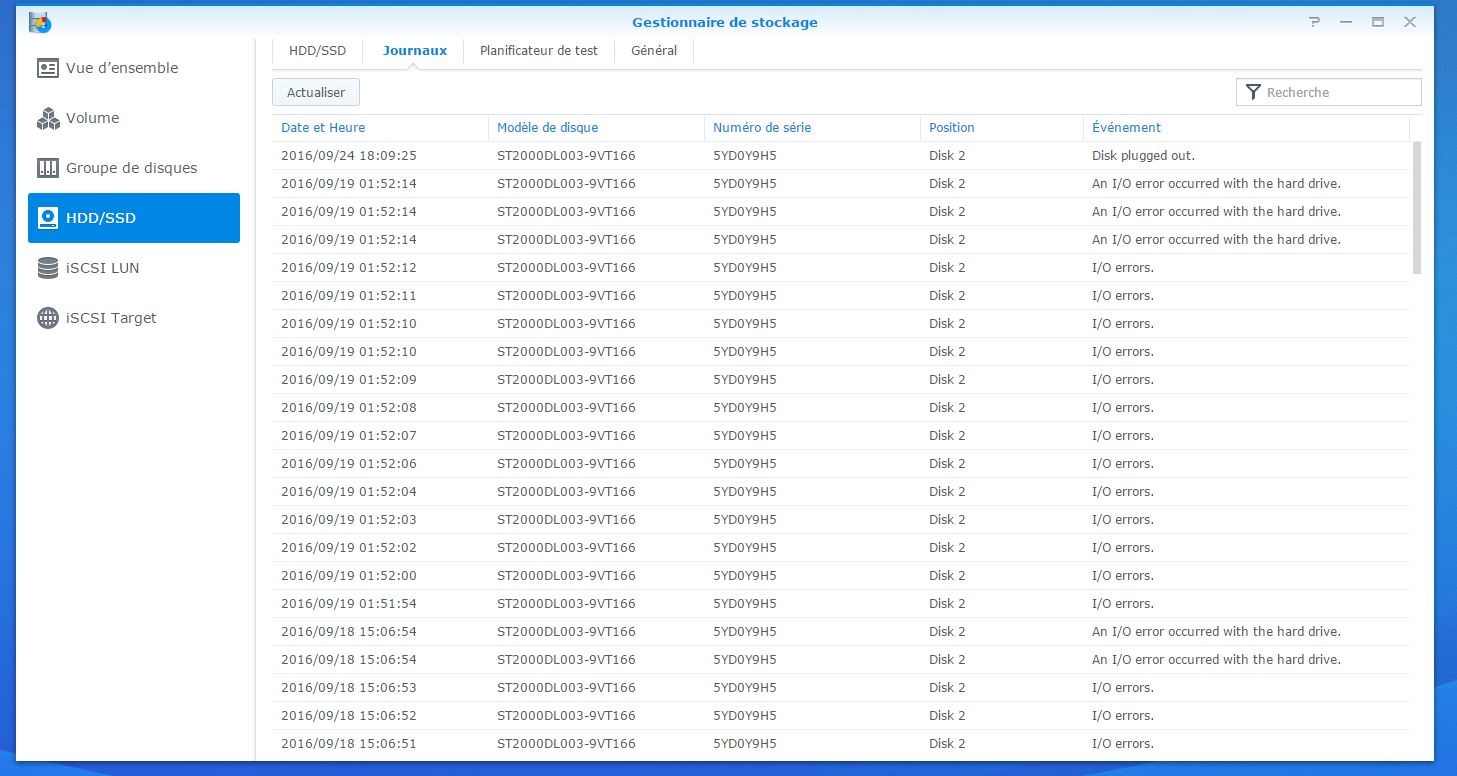Image resolution: width=1457 pixels, height=776 pixels.
Task: Click the Volume cubes icon
Action: [x=48, y=118]
